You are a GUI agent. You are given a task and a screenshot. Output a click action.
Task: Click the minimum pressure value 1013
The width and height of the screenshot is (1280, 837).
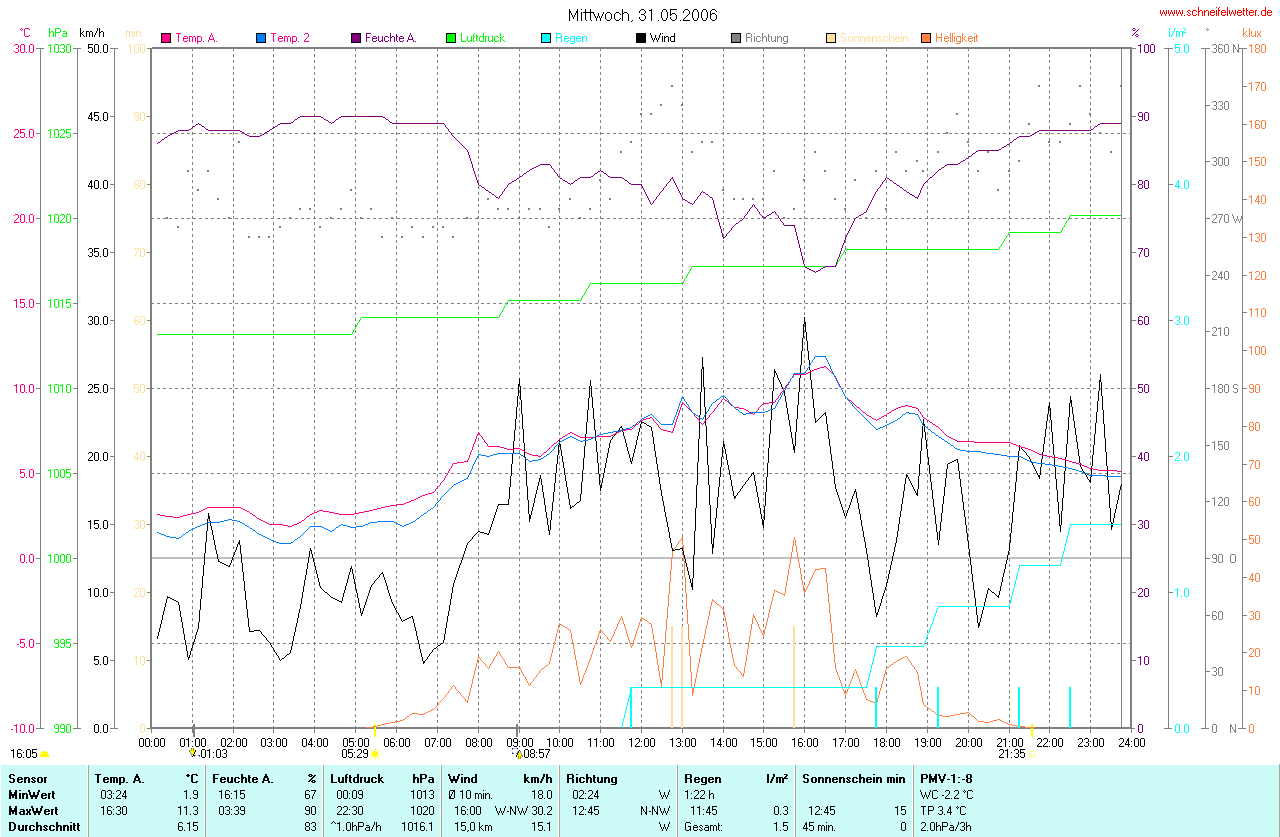click(x=421, y=795)
